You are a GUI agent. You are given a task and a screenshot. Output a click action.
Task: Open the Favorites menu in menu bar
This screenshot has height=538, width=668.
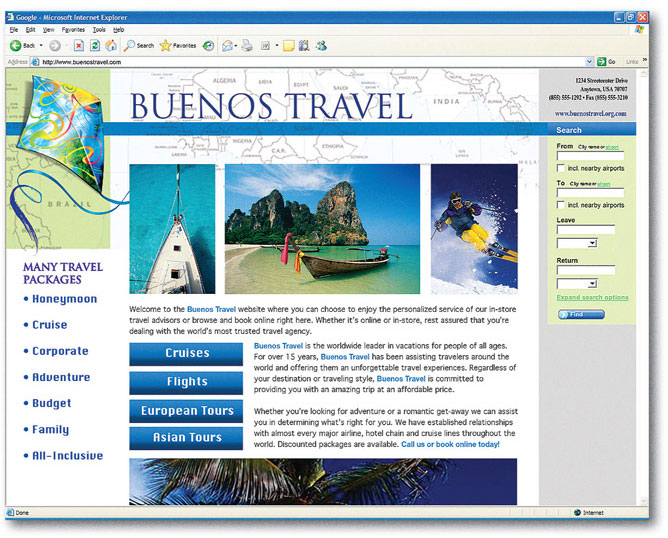[x=73, y=30]
